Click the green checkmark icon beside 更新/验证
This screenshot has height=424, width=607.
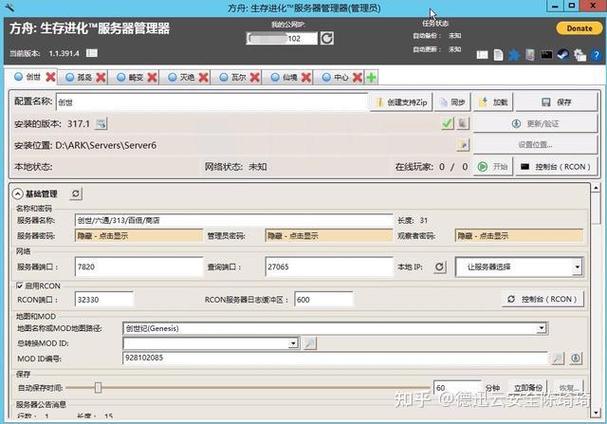[448, 124]
